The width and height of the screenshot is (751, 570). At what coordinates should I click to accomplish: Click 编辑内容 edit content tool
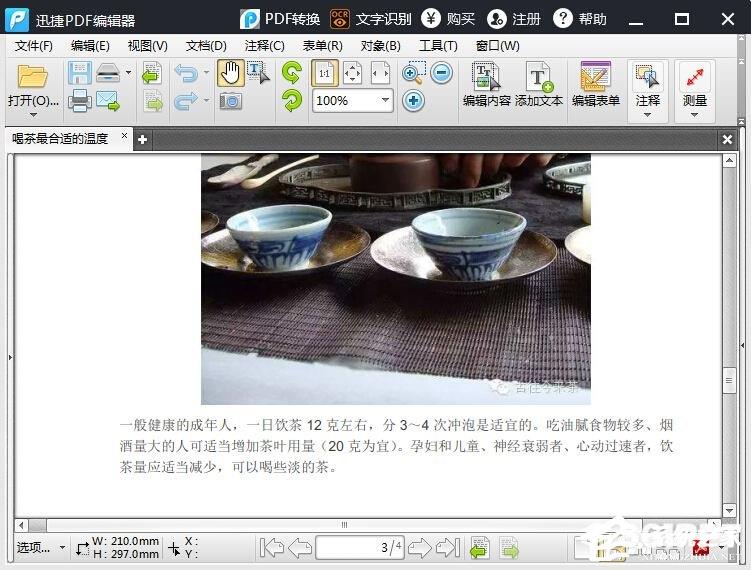(x=487, y=85)
